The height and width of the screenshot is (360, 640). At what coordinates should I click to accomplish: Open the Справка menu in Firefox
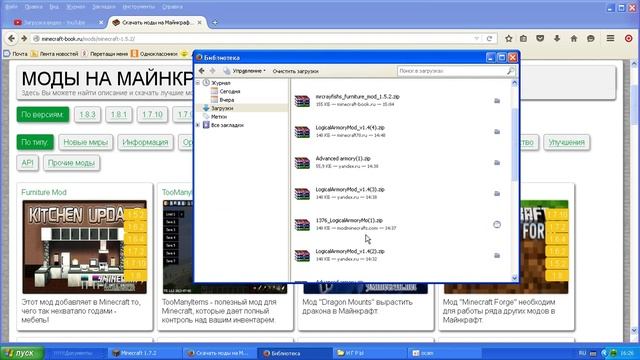point(172,7)
